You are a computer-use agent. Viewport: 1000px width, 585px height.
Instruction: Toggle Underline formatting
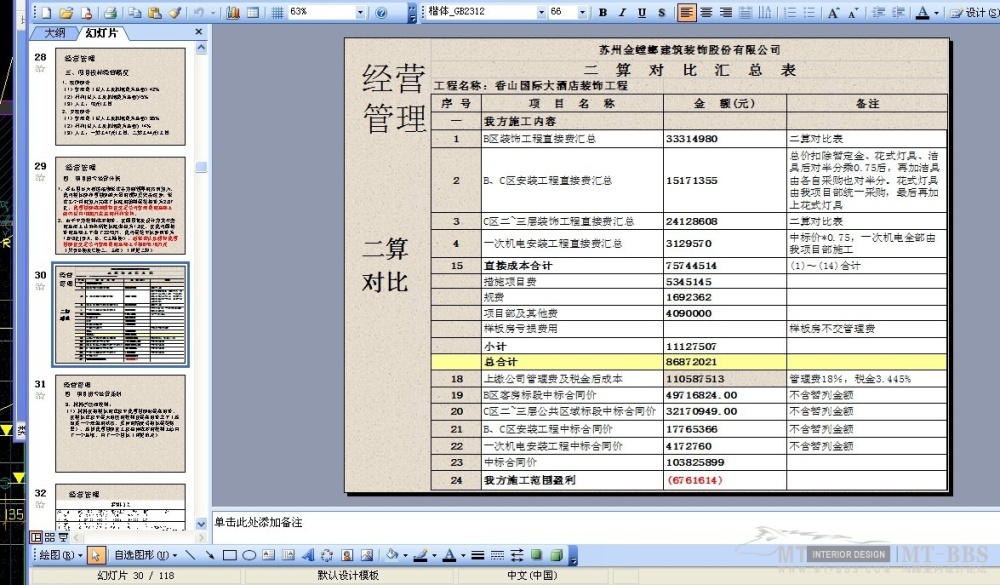click(642, 13)
